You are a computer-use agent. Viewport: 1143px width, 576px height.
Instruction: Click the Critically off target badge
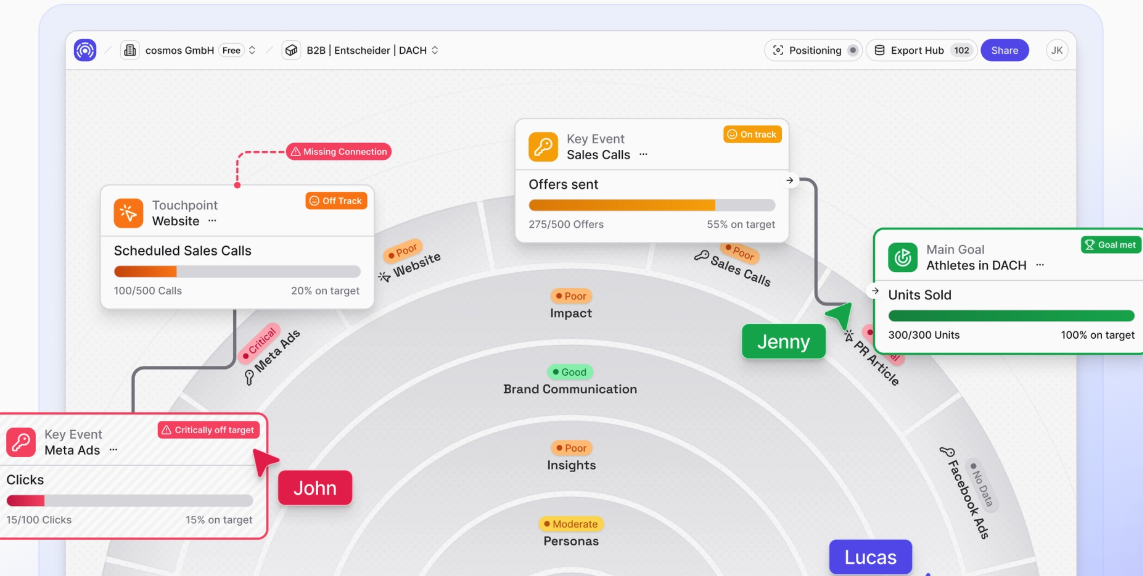point(209,430)
